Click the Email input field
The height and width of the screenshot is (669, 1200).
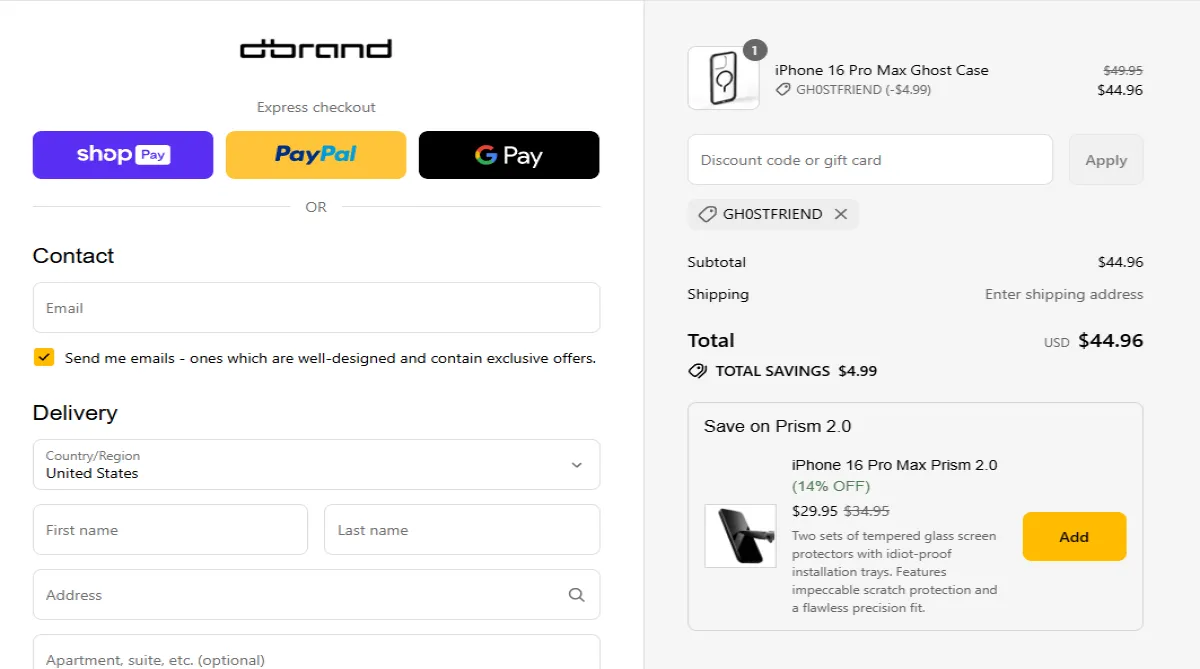tap(316, 307)
